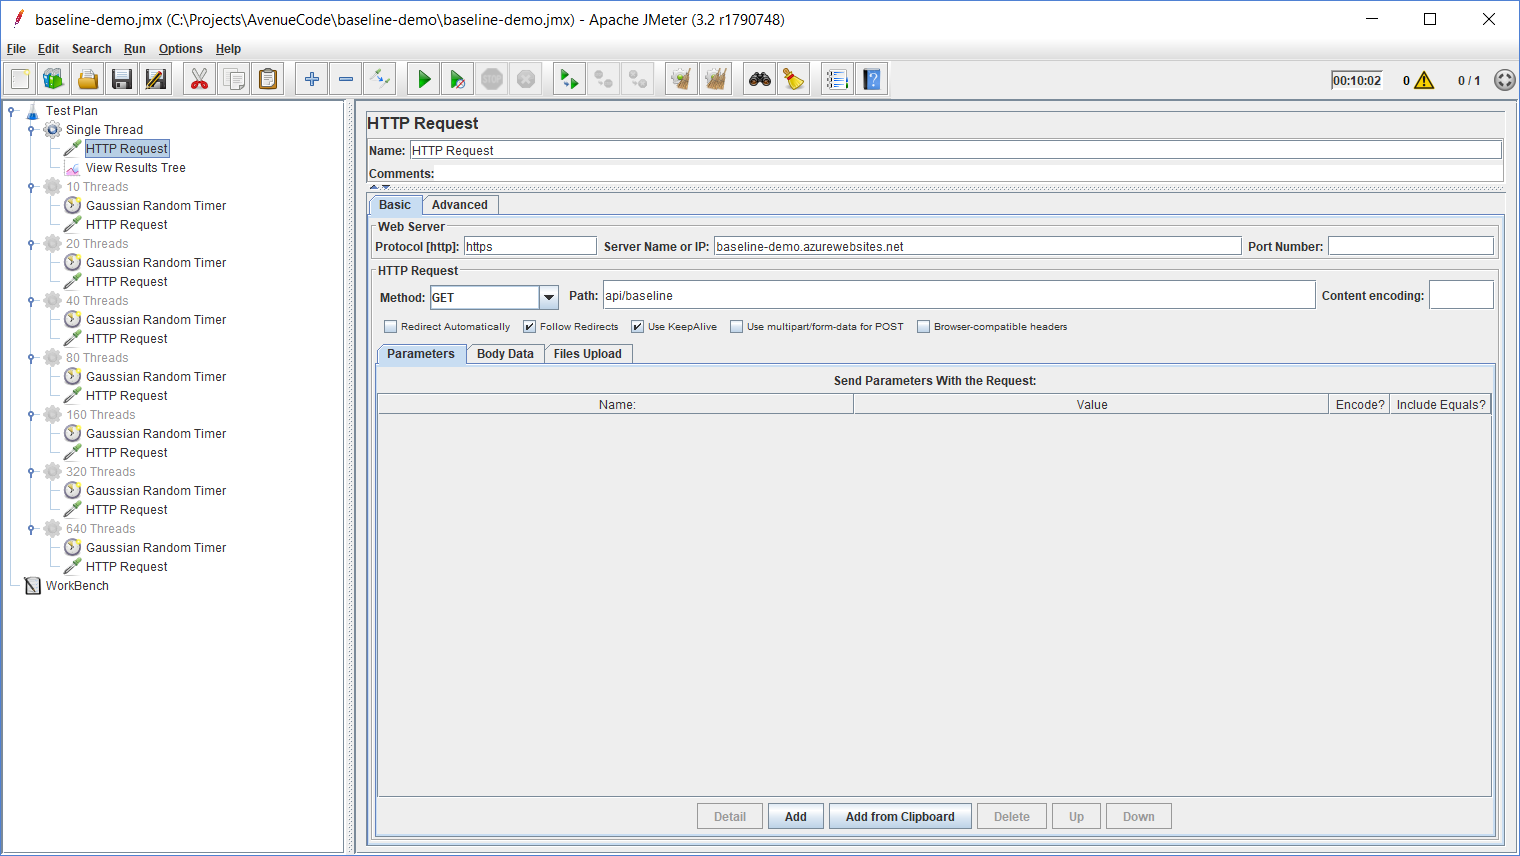Click the Shutdown test icon
Screen dimensions: 1520x856
pos(526,79)
